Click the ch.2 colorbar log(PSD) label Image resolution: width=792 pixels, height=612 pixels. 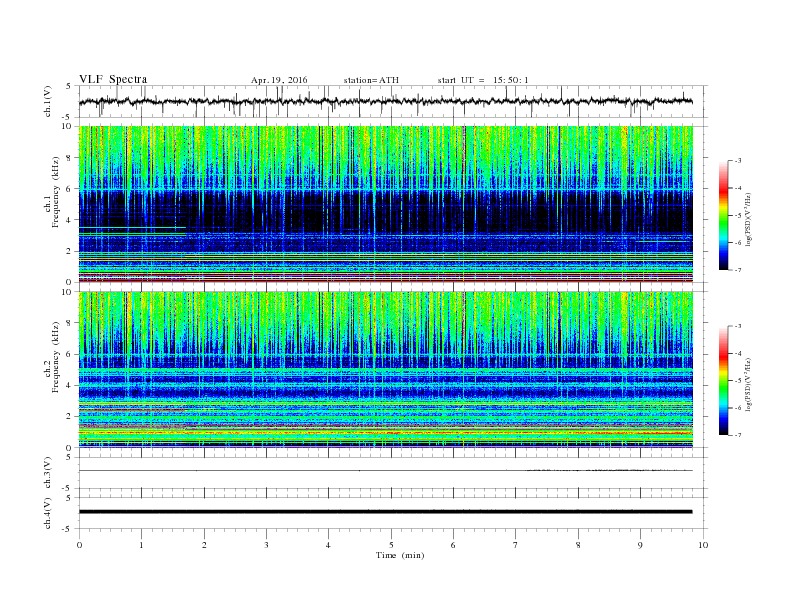(x=748, y=384)
